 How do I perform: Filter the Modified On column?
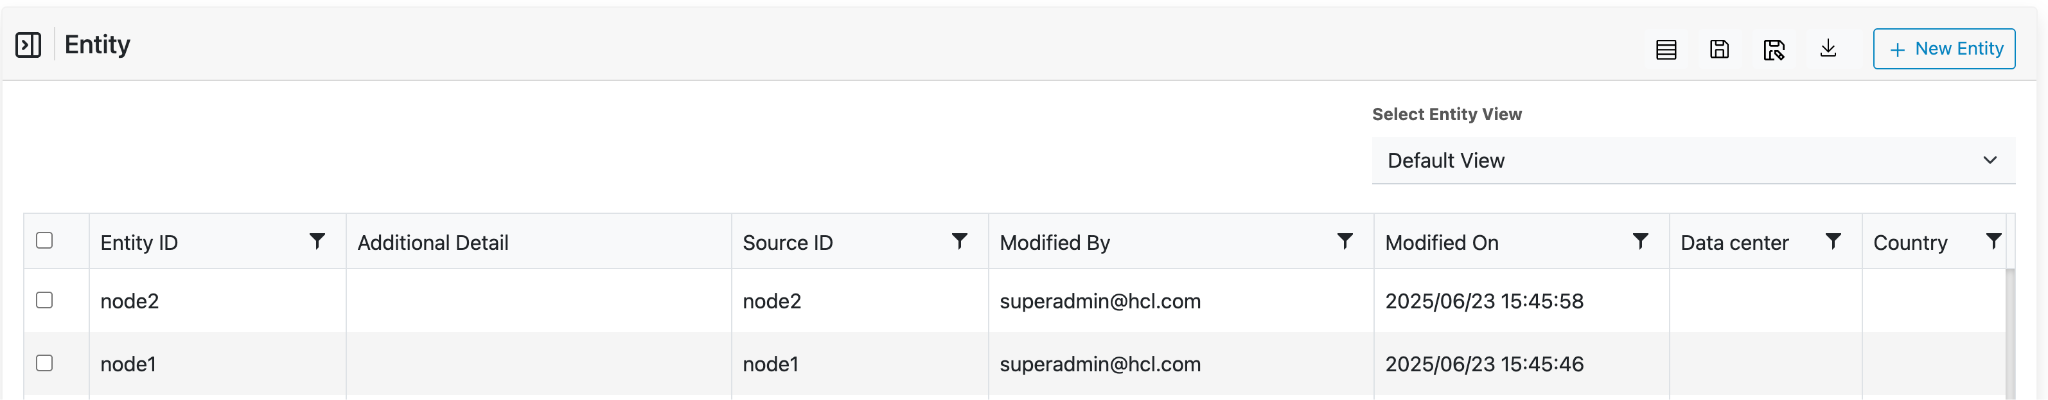pyautogui.click(x=1640, y=241)
